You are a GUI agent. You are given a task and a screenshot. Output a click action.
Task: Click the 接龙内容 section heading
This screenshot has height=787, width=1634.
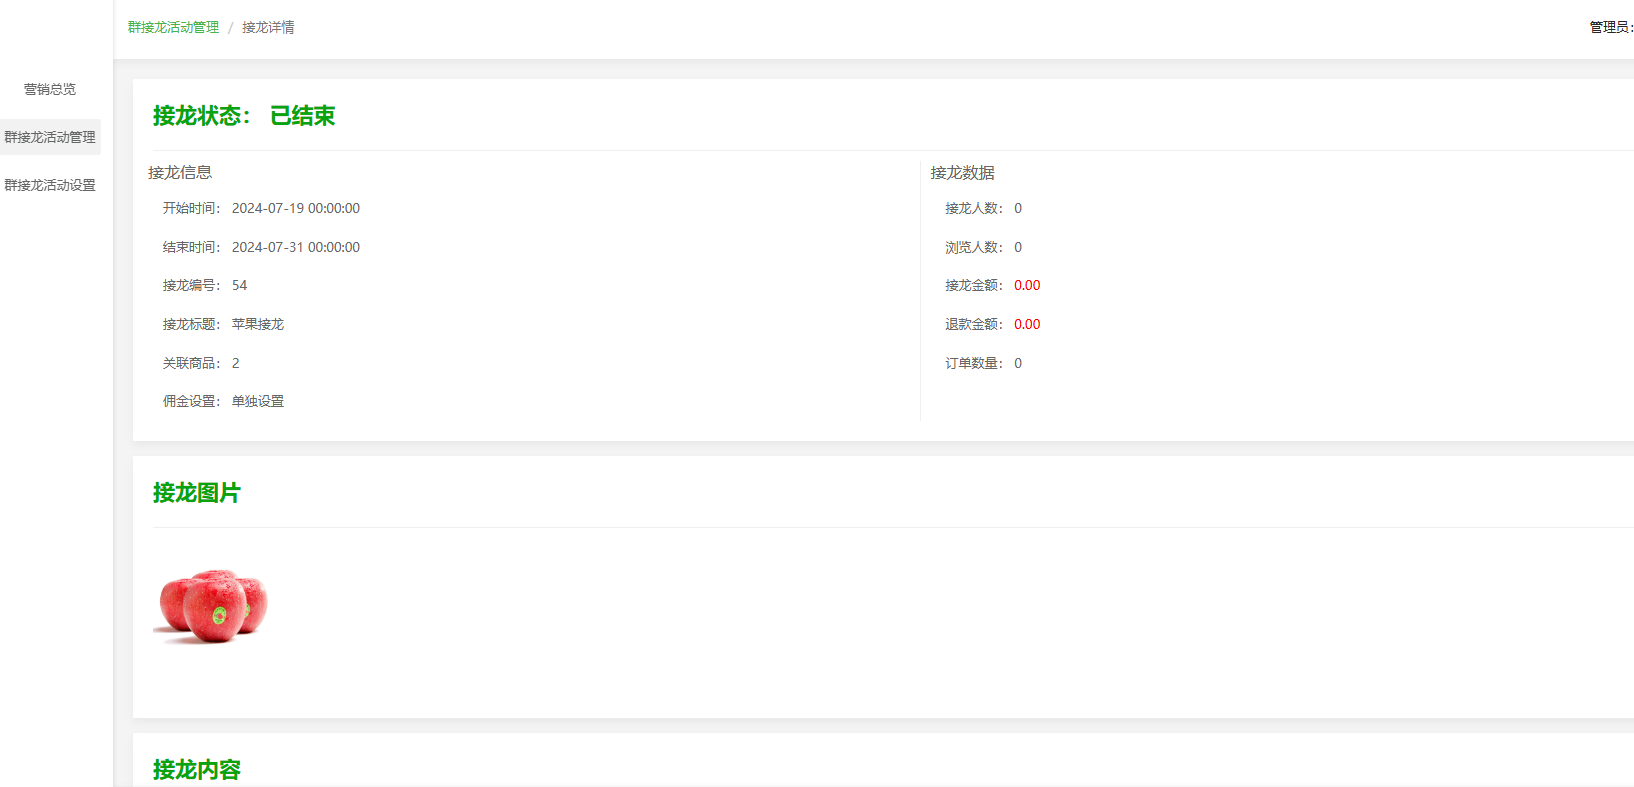(197, 769)
